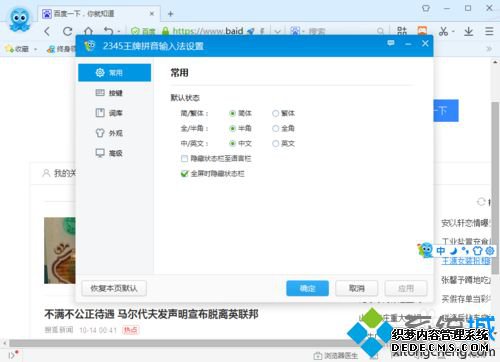Expand the address bar dropdown chevron
Image resolution: width=500 pixels, height=362 pixels.
277,31
